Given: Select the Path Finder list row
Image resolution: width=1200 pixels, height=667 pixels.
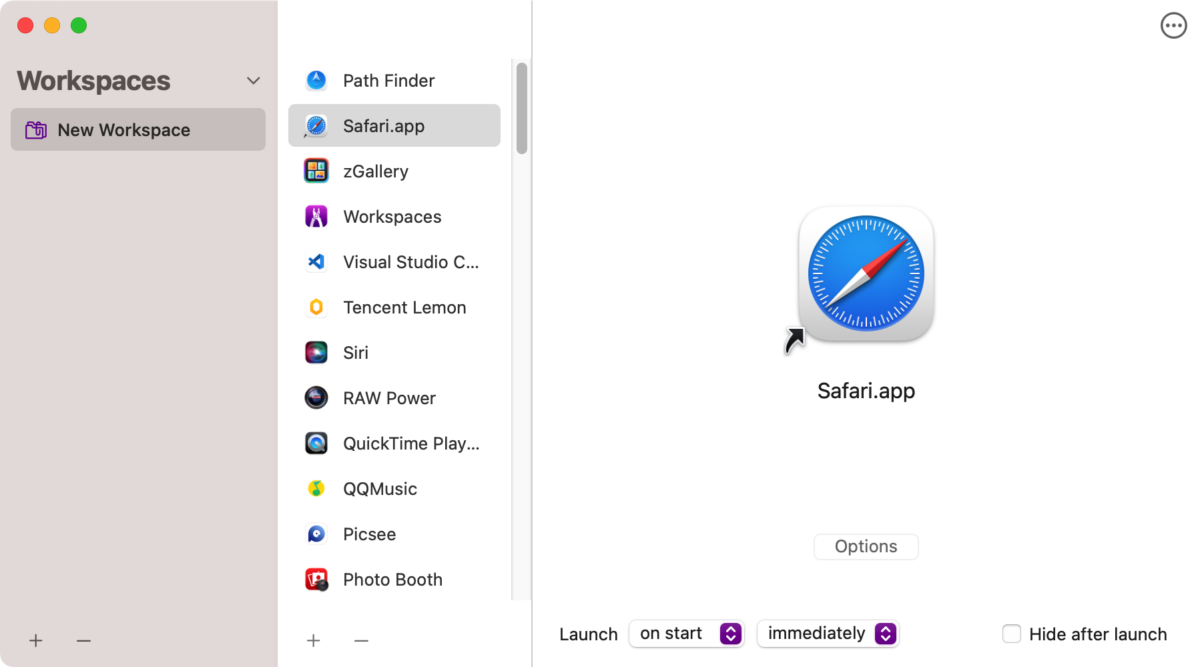Looking at the screenshot, I should (x=394, y=81).
